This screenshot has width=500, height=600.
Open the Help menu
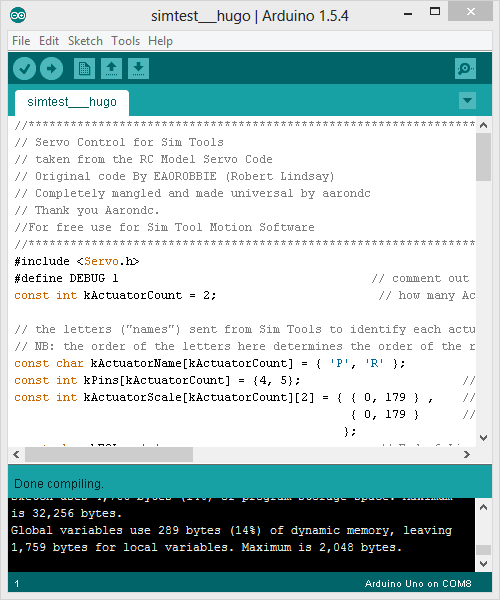(x=160, y=41)
